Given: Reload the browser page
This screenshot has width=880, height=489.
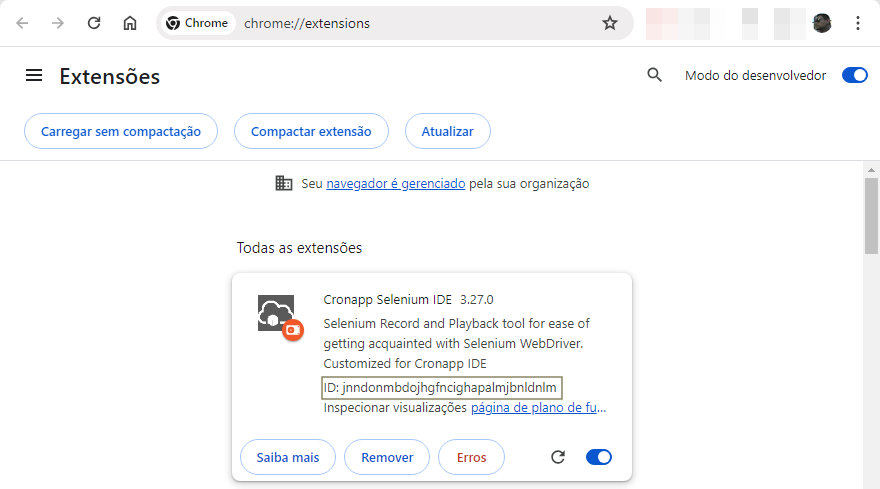Looking at the screenshot, I should coord(94,23).
